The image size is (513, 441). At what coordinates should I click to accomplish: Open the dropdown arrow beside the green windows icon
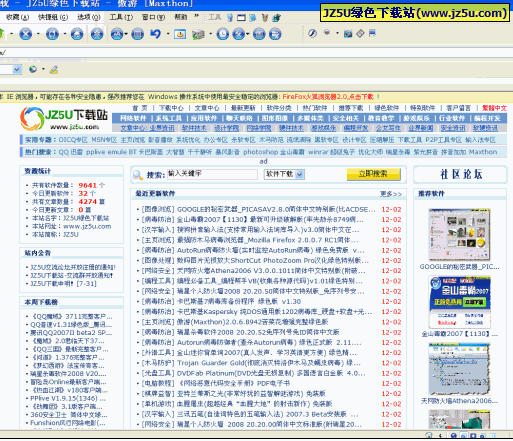point(210,34)
